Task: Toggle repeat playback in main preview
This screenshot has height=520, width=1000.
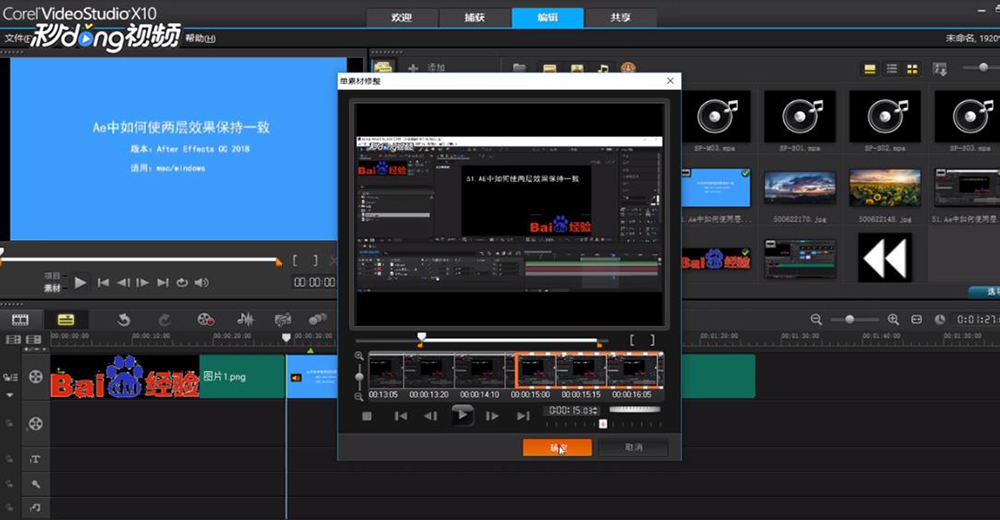Action: pos(182,282)
